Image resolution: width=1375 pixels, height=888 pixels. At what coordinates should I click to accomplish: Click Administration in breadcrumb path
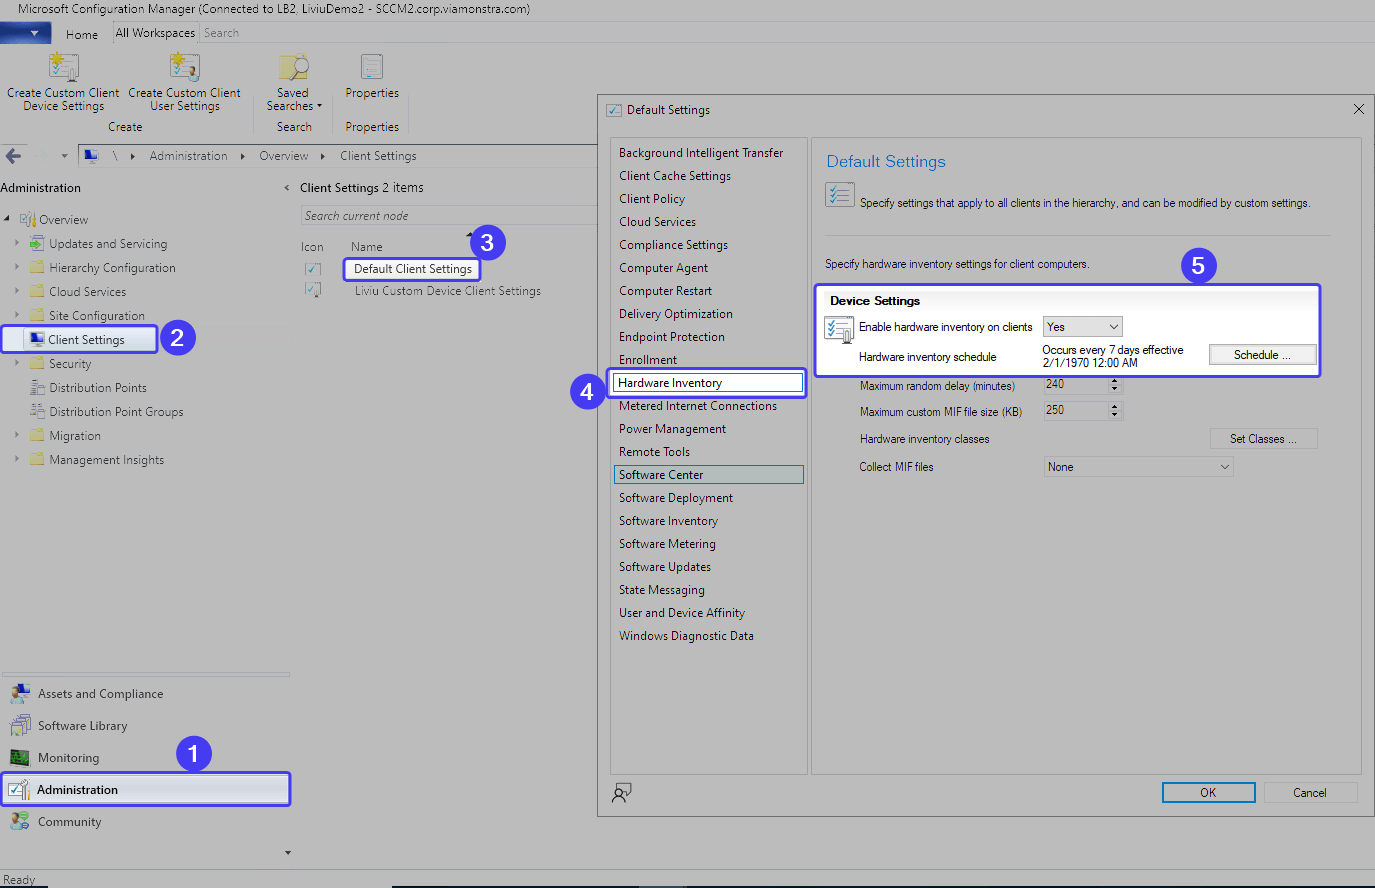pyautogui.click(x=189, y=156)
